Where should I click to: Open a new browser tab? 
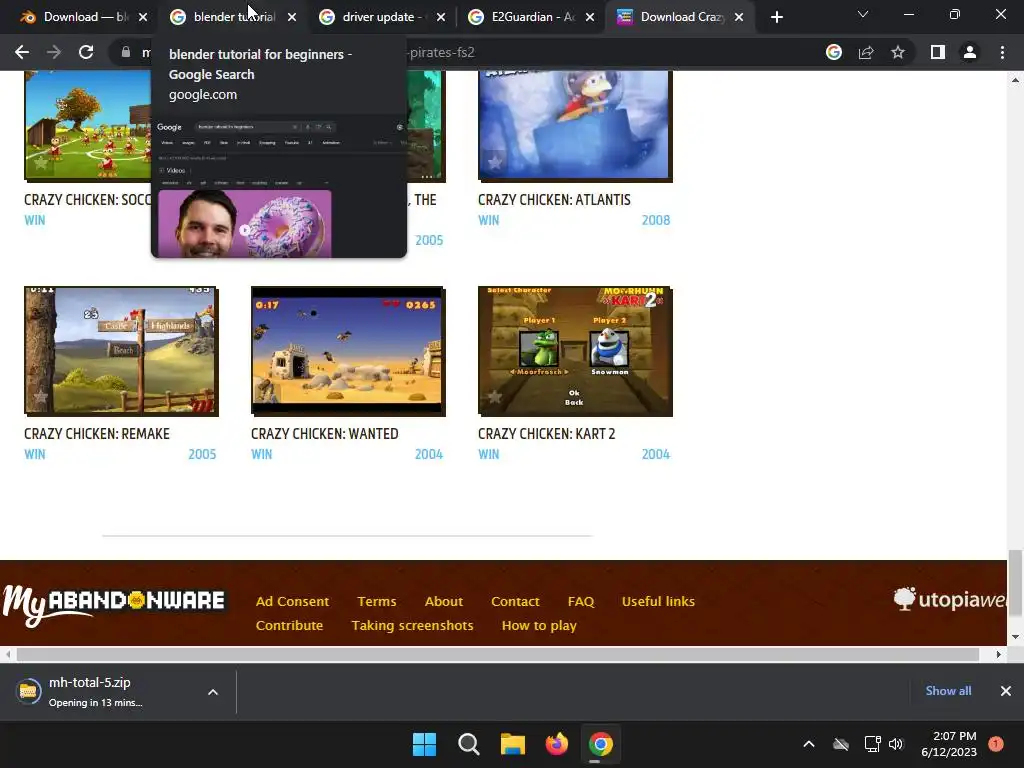click(x=776, y=17)
